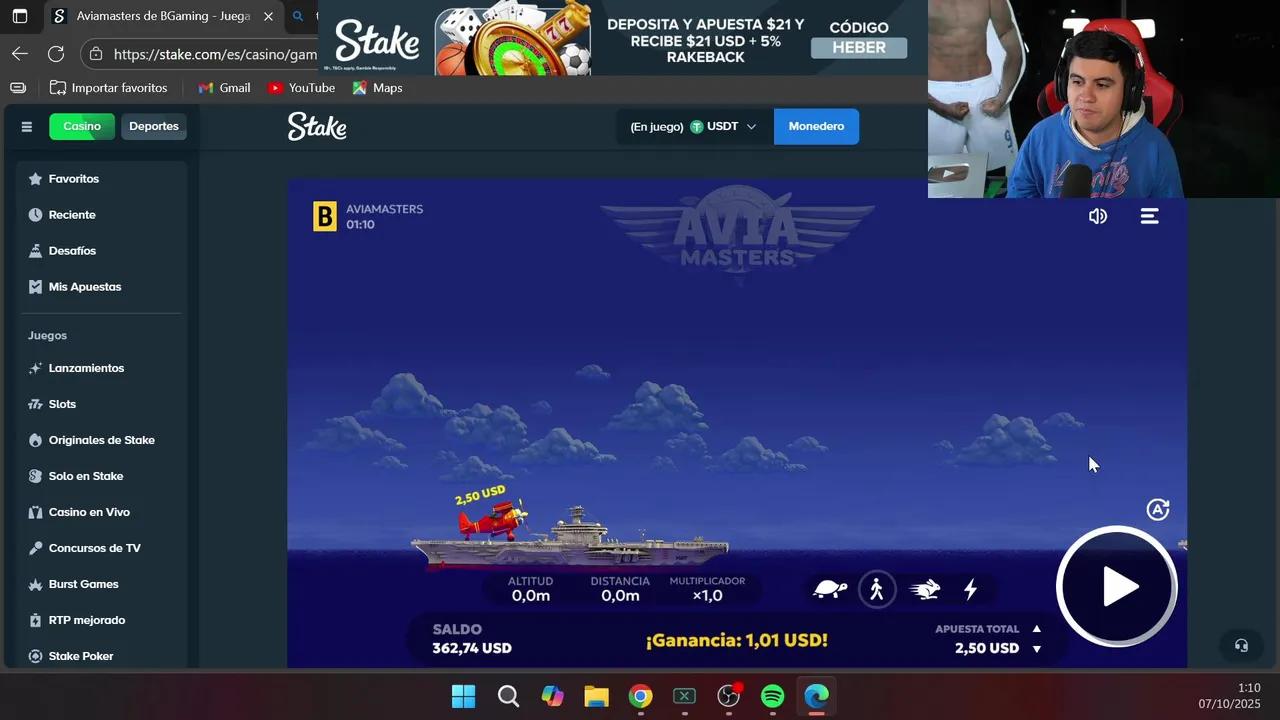
Task: Decrease the total bet amount
Action: coord(1037,649)
